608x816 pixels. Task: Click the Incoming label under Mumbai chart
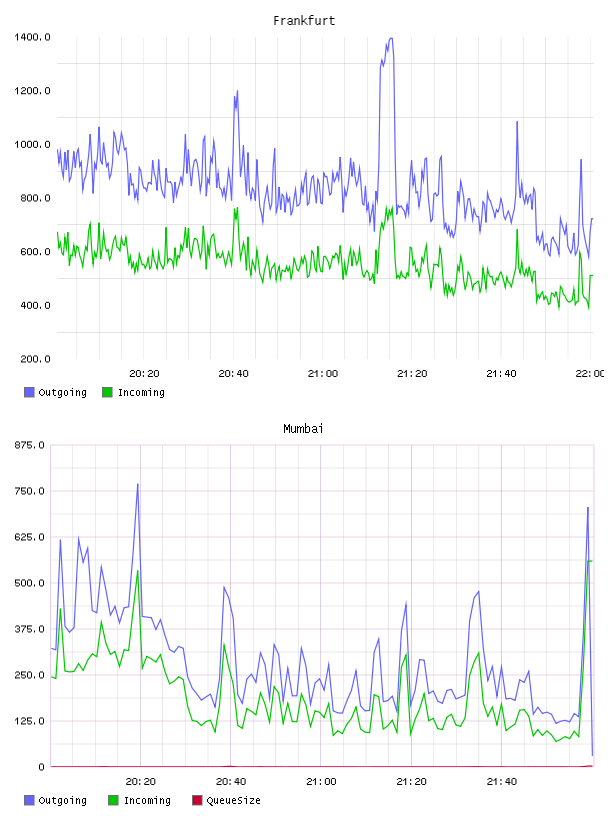147,800
